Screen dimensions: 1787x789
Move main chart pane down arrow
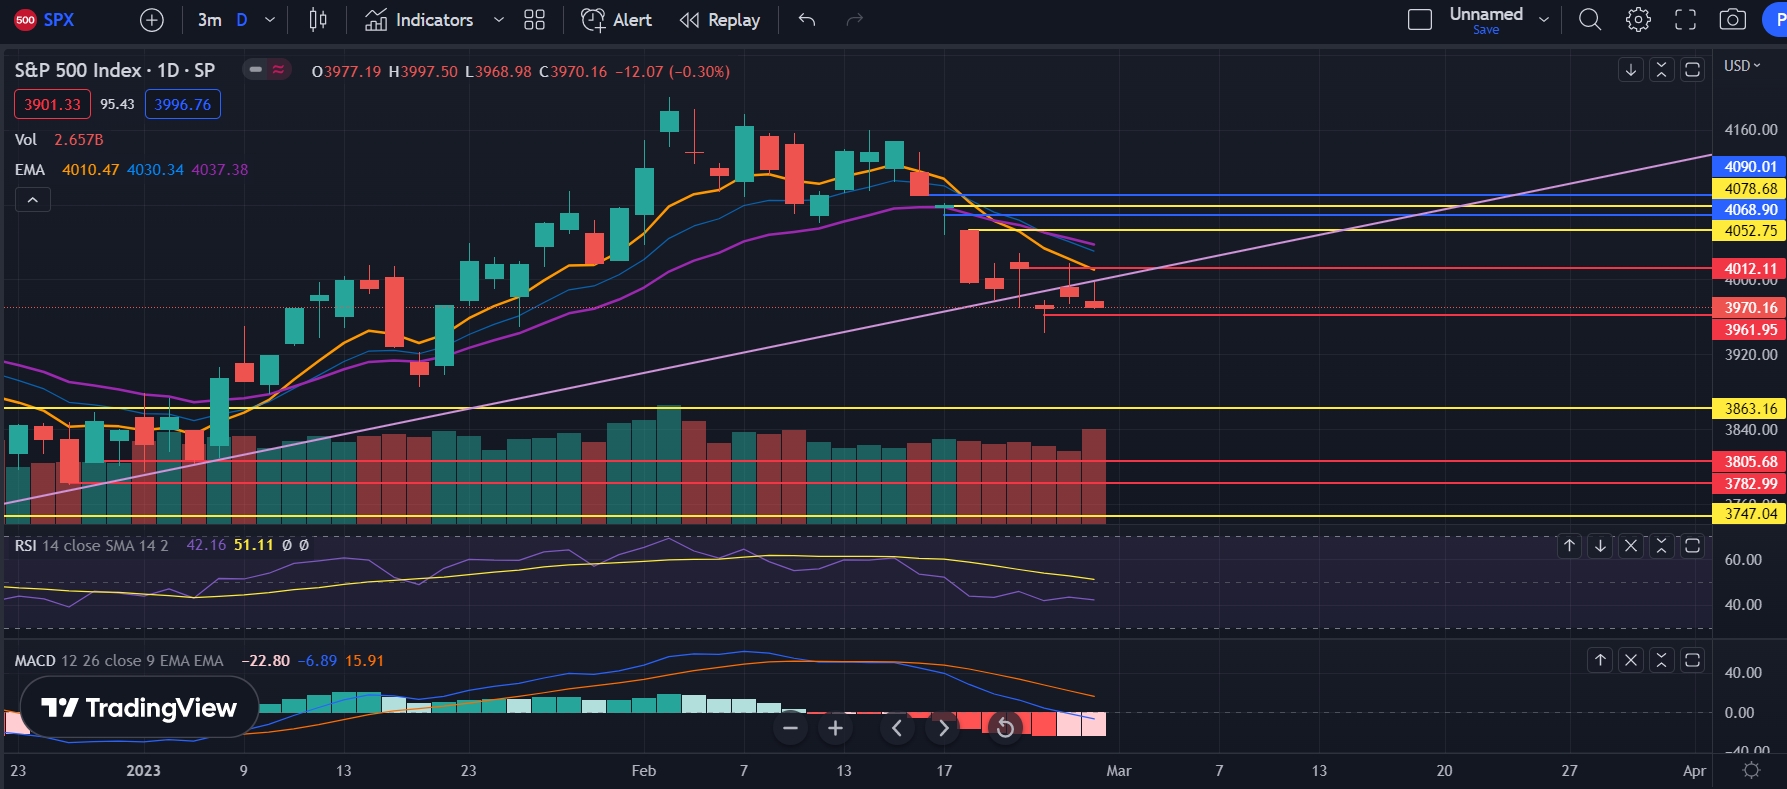[x=1631, y=70]
